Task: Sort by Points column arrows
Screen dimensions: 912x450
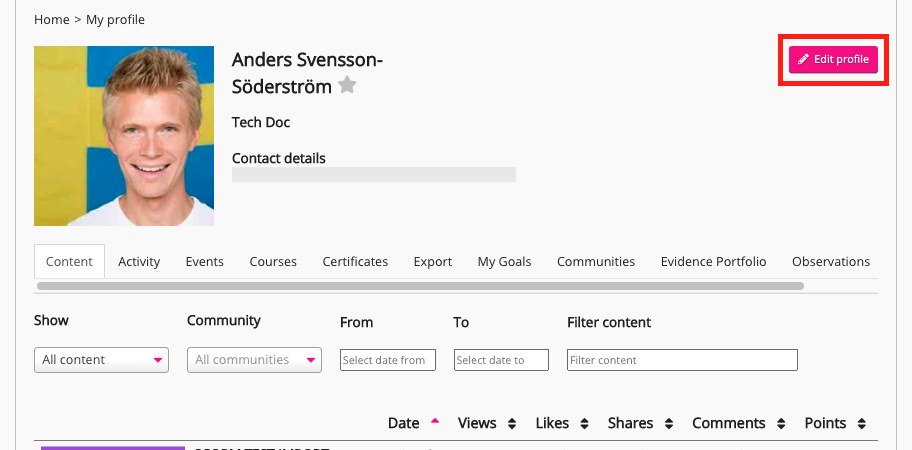Action: coord(861,424)
